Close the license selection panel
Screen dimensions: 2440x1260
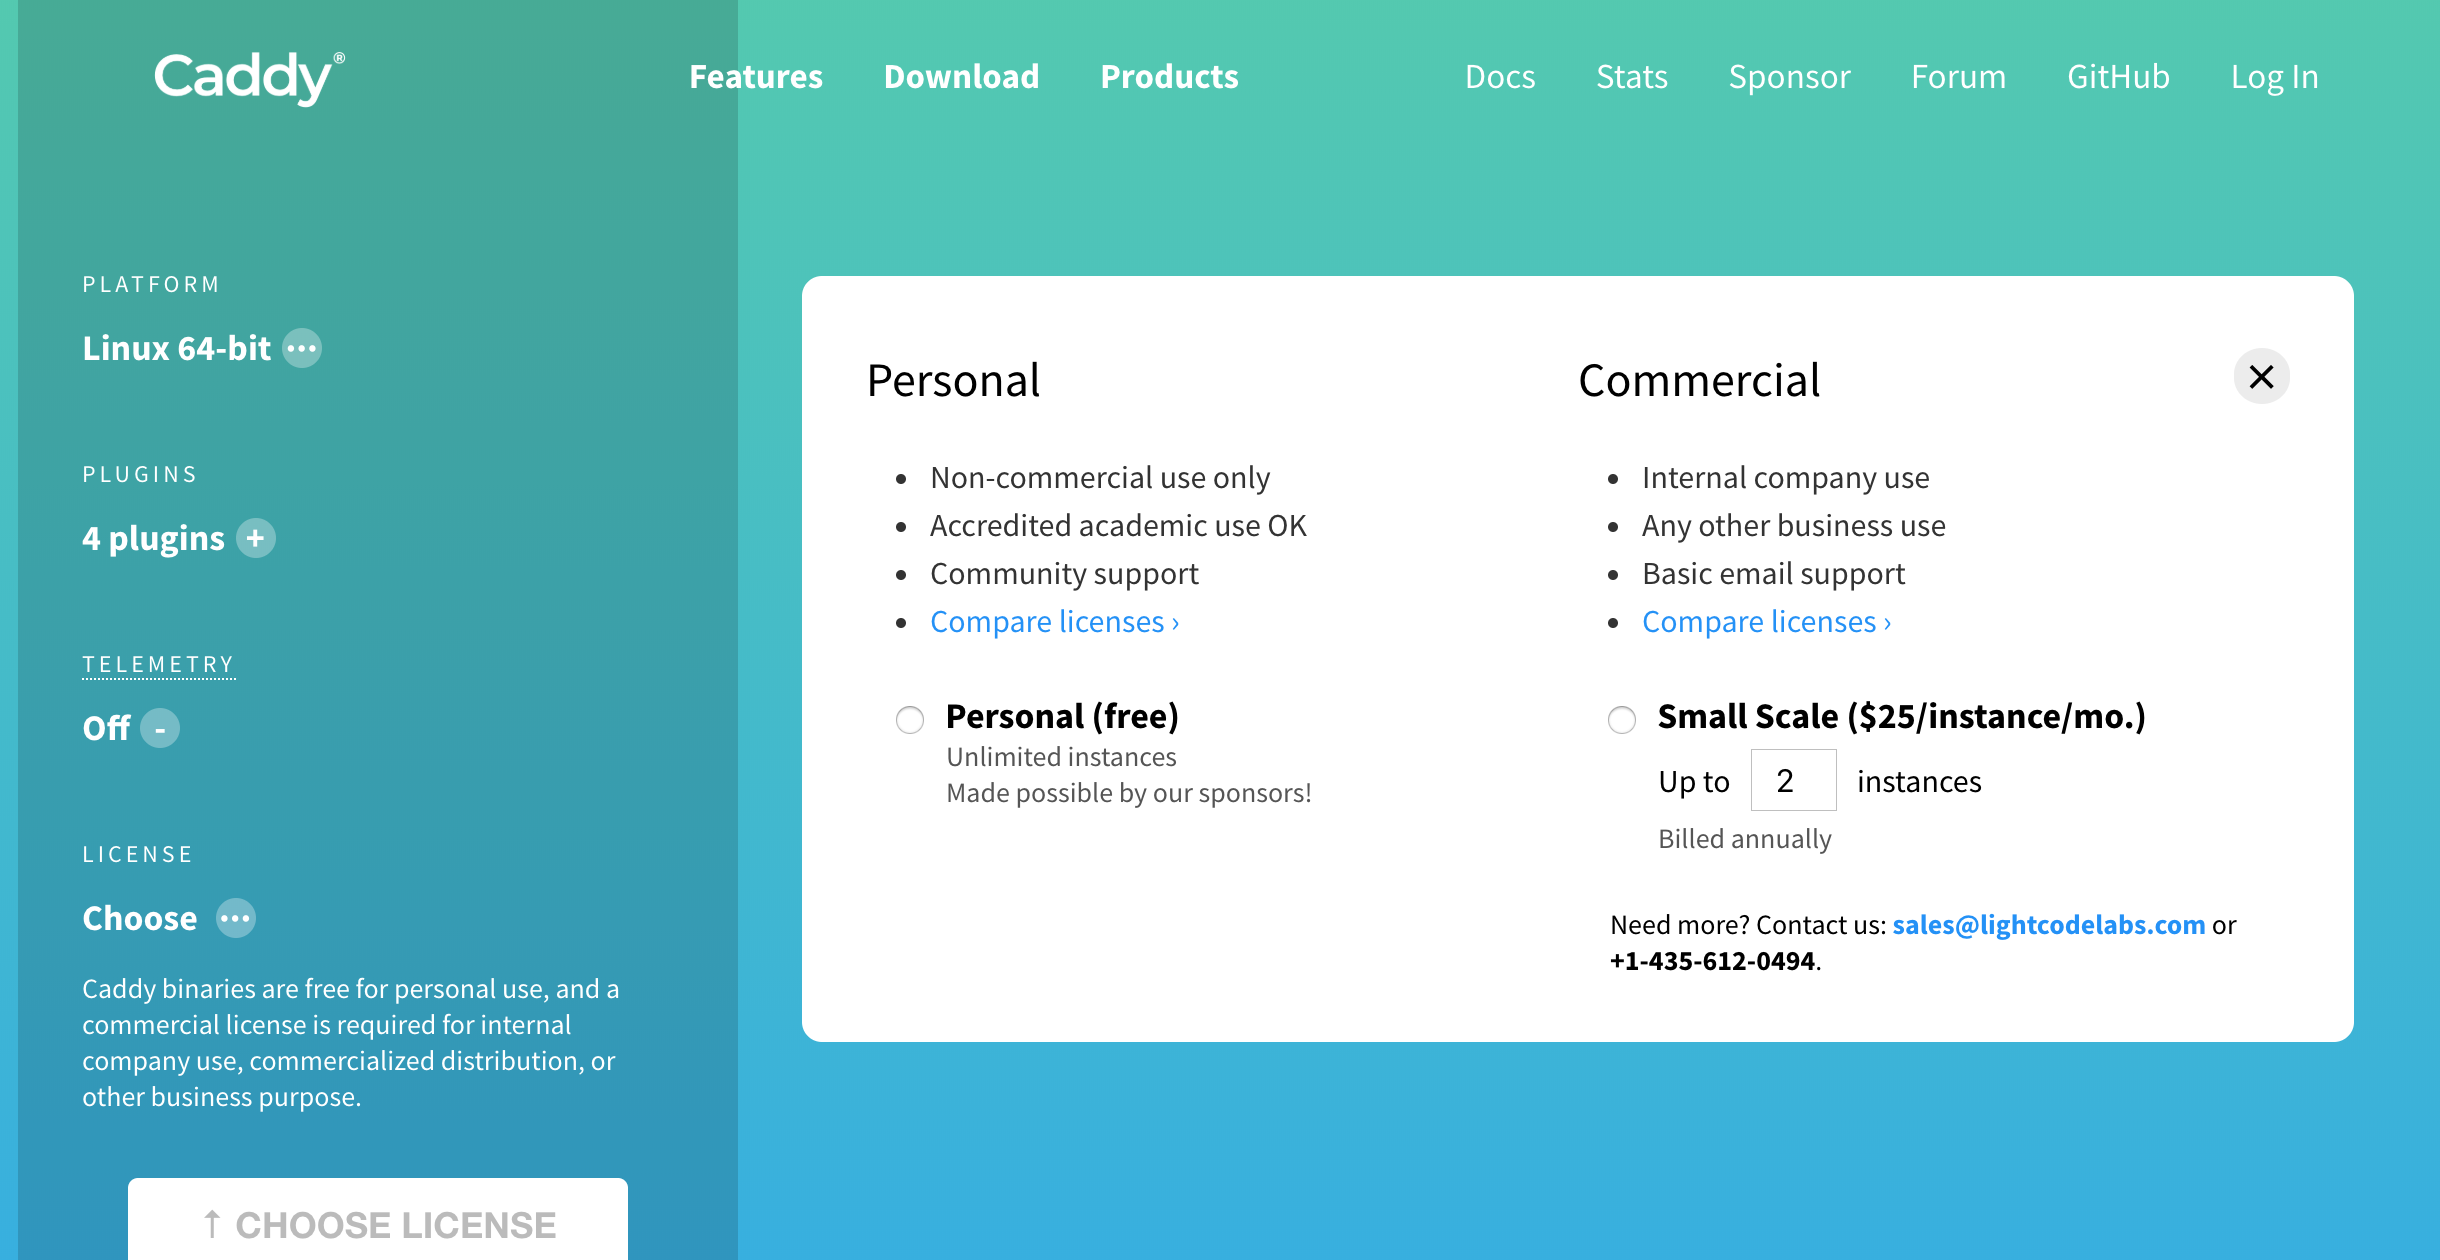[2261, 377]
